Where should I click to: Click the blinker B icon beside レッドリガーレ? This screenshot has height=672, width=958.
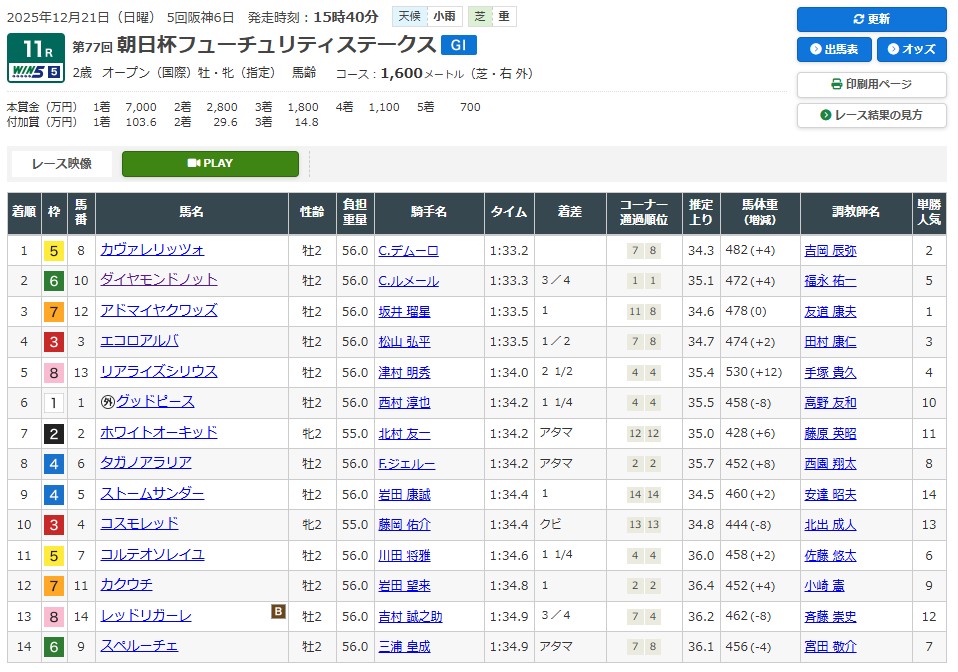point(279,611)
